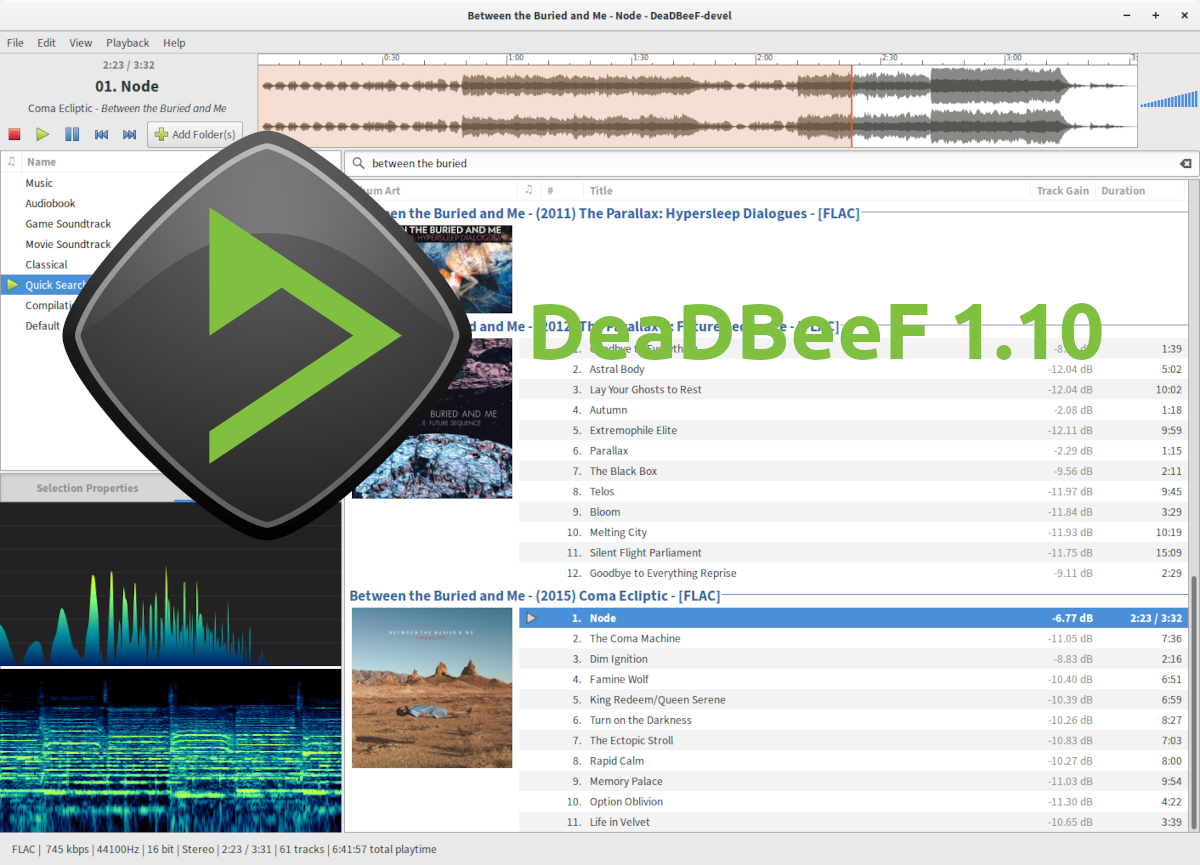The height and width of the screenshot is (865, 1200).
Task: Click the Add Folder(s) button
Action: [194, 134]
